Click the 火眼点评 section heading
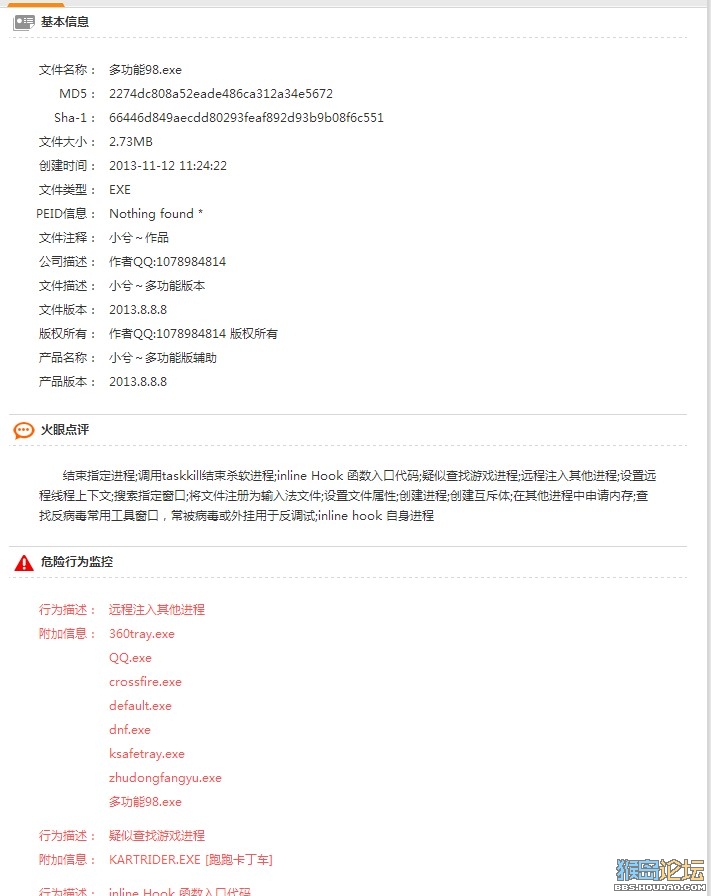Image resolution: width=711 pixels, height=896 pixels. point(65,430)
